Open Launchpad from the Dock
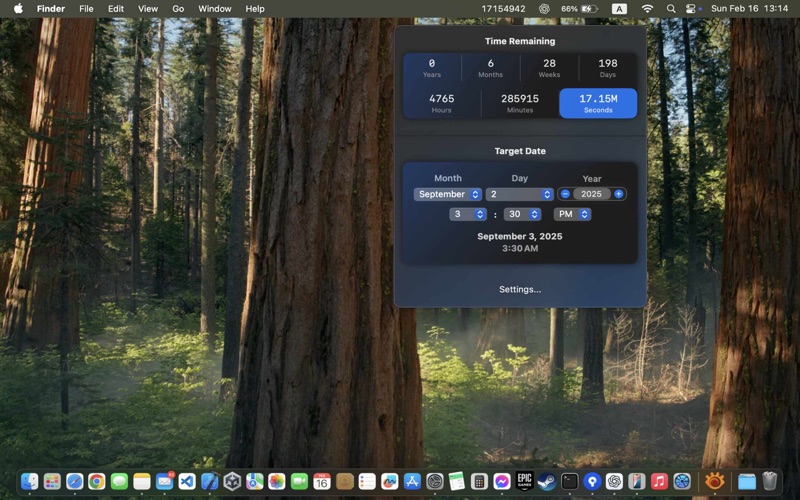 coord(52,481)
